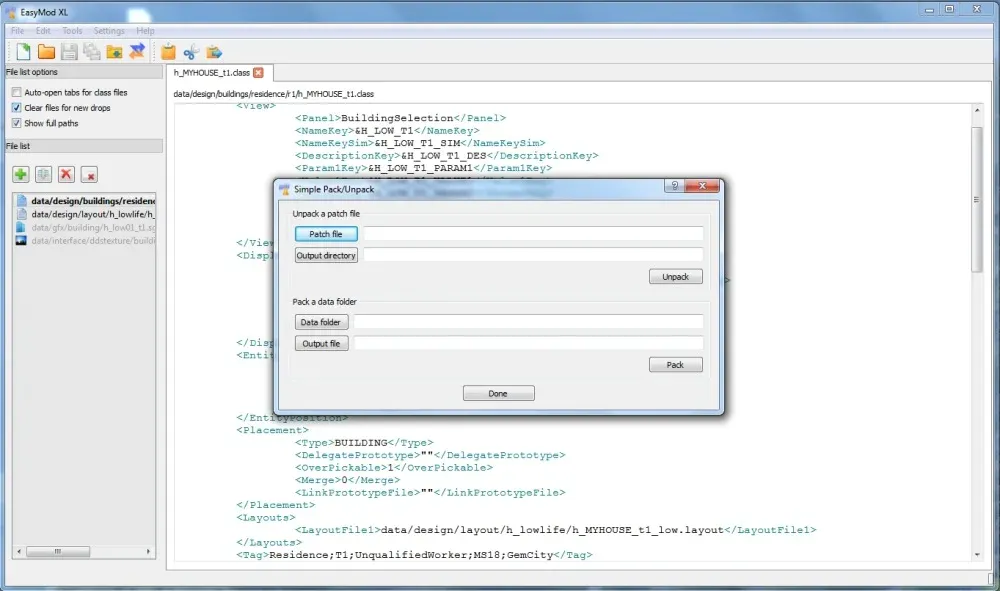
Task: Click the large red X remove icon
Action: [66, 175]
